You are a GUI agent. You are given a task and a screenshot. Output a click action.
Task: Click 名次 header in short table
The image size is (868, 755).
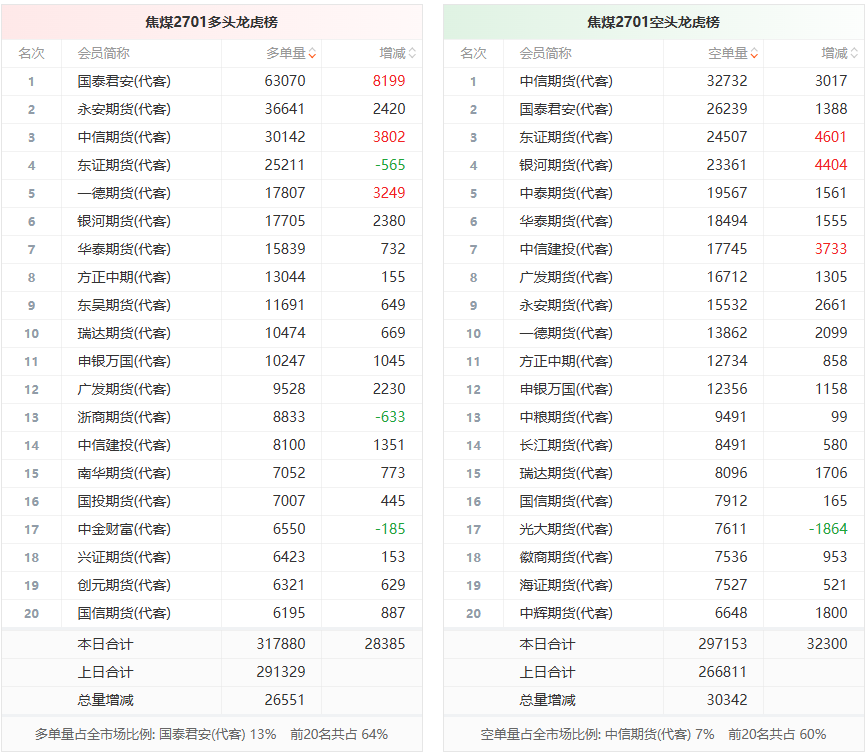473,54
